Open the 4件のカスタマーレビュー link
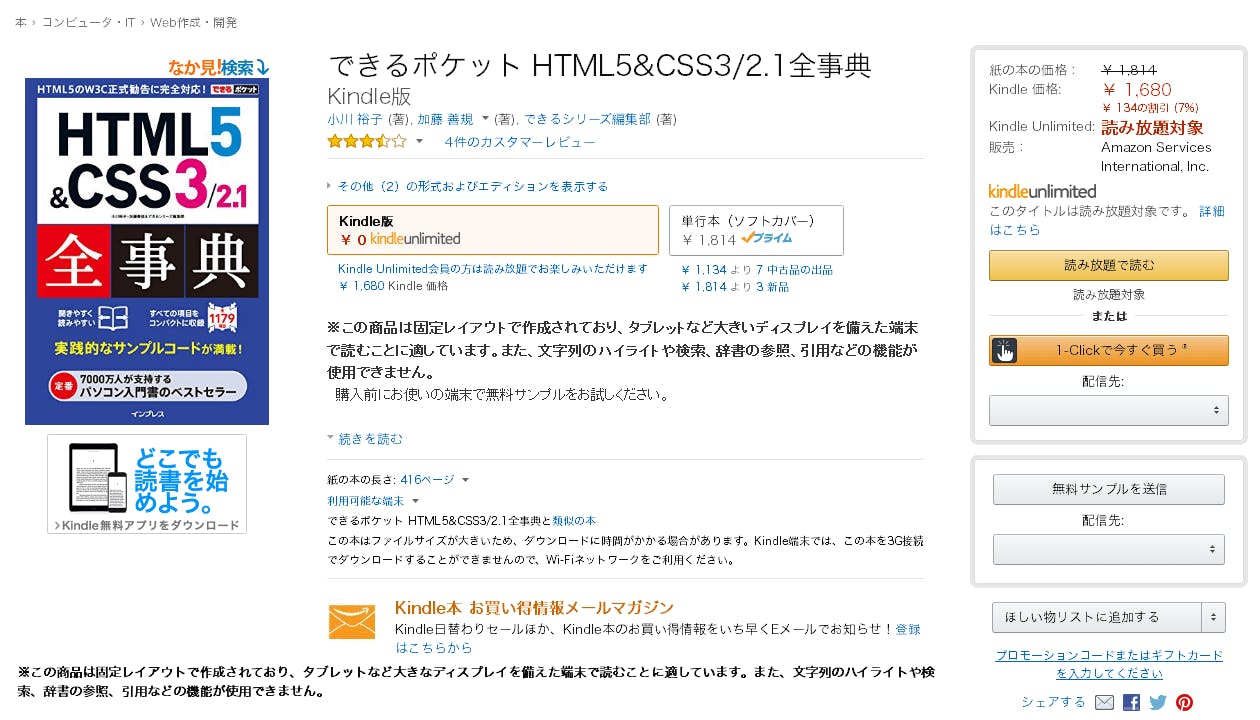This screenshot has width=1260, height=720. (x=520, y=142)
